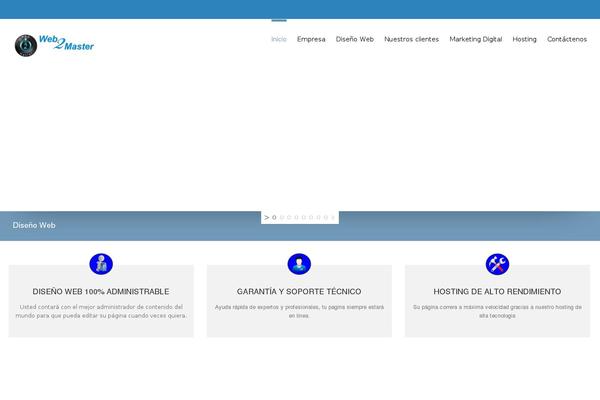This screenshot has height=400, width=600.
Task: Click the administrable web design icon
Action: click(x=101, y=264)
